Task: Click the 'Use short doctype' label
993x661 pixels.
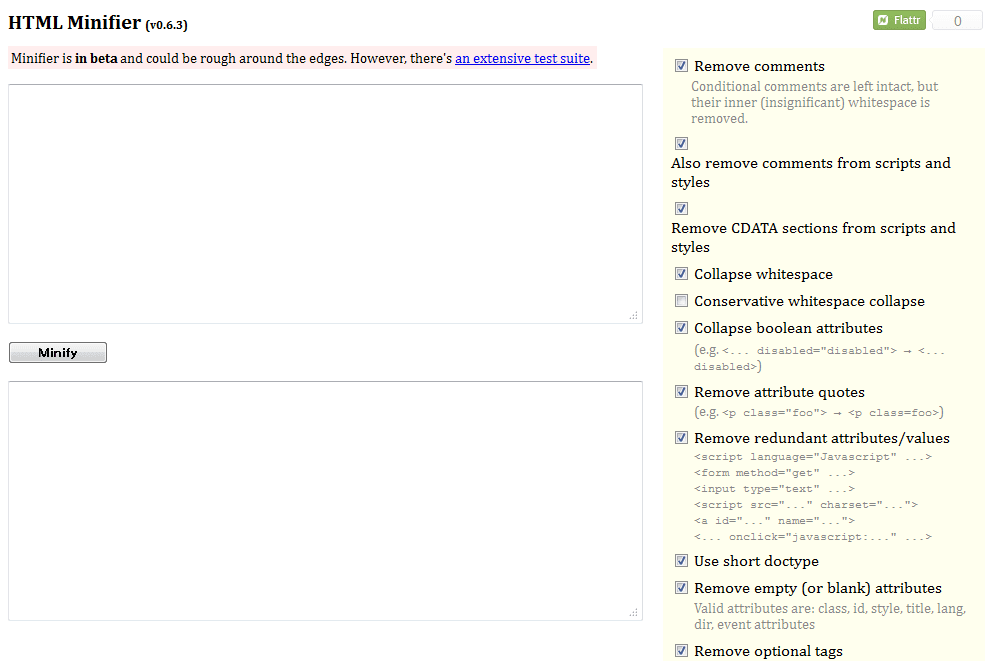Action: [x=756, y=562]
